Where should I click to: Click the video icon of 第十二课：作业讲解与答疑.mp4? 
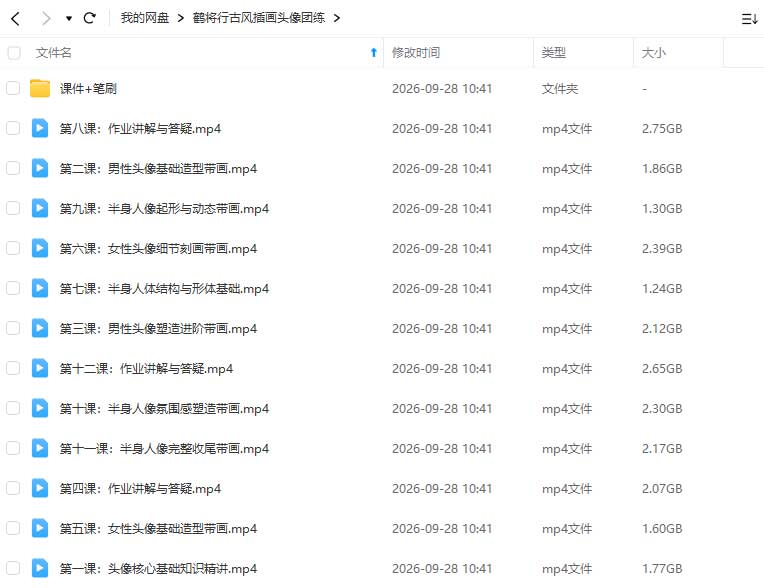[40, 368]
